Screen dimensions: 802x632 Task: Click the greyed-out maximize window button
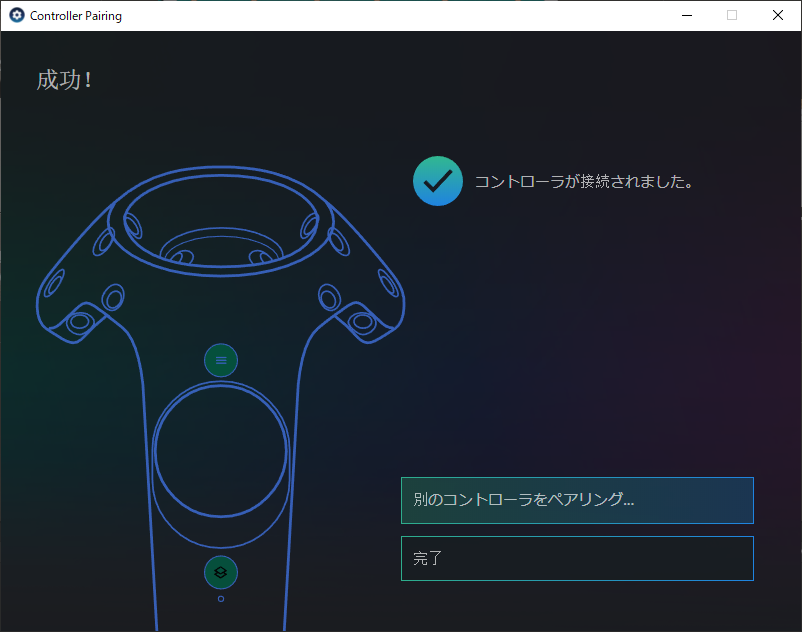click(x=732, y=15)
